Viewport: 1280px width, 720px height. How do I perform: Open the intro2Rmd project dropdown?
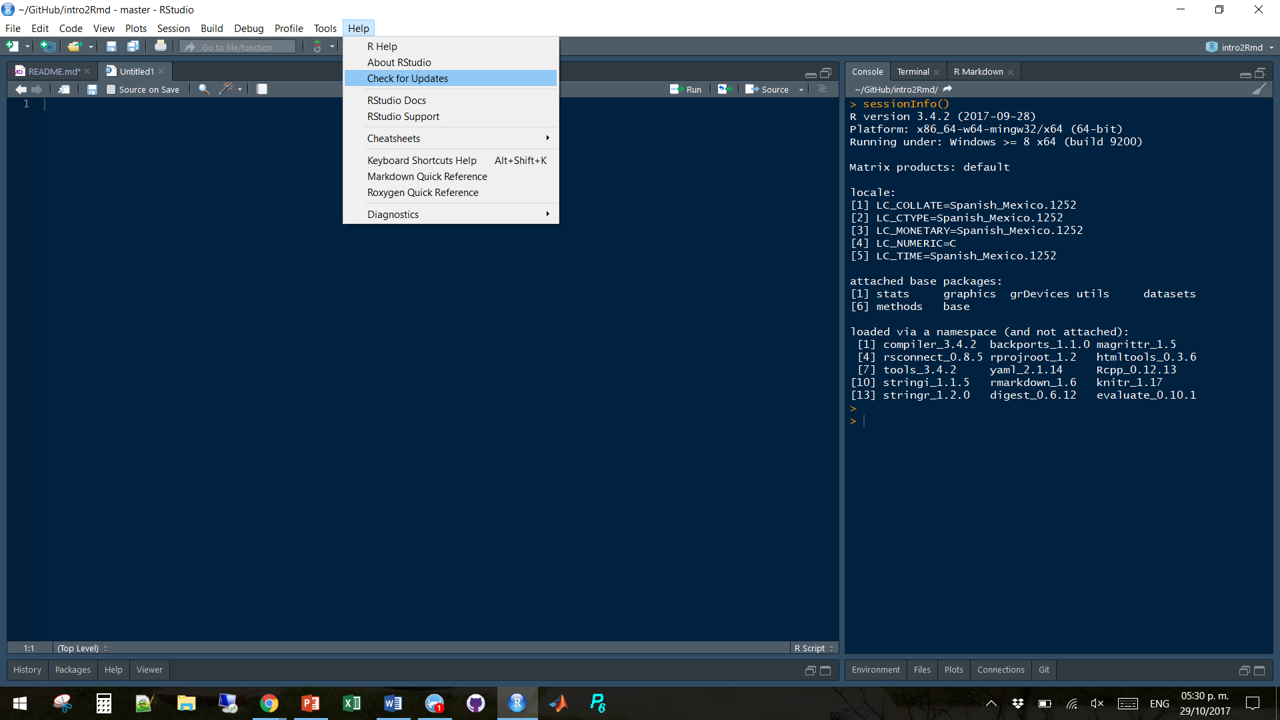click(x=1240, y=47)
